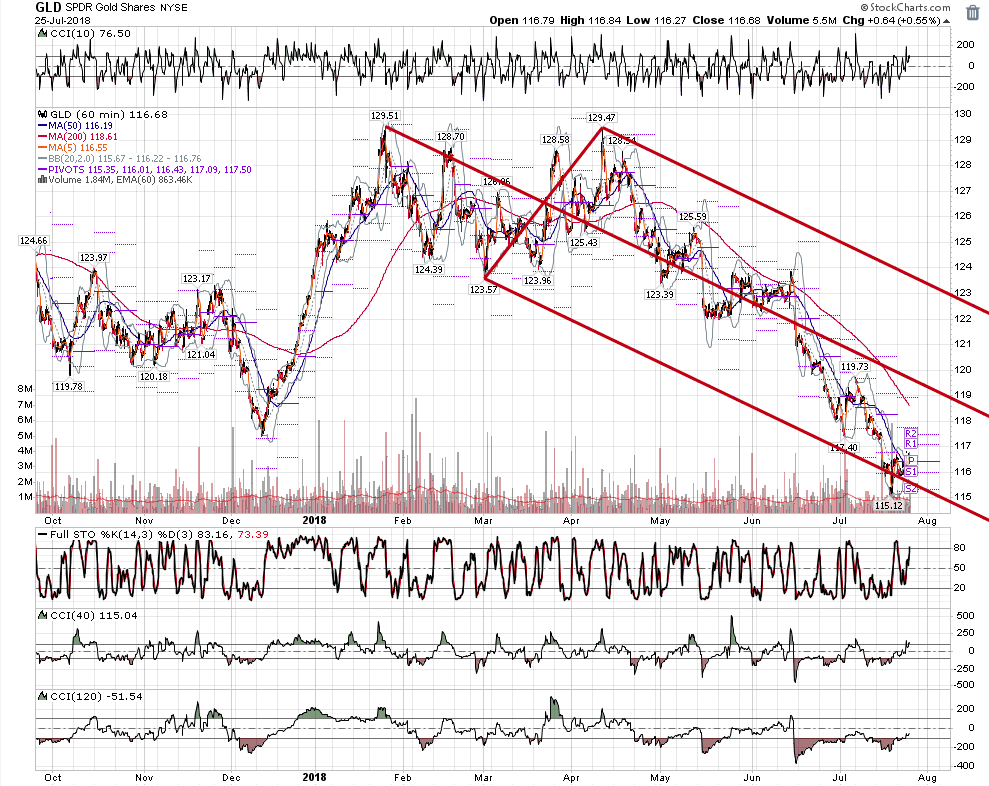The image size is (989, 786).
Task: Click the orange MA(5) legend line swatch
Action: [x=43, y=148]
